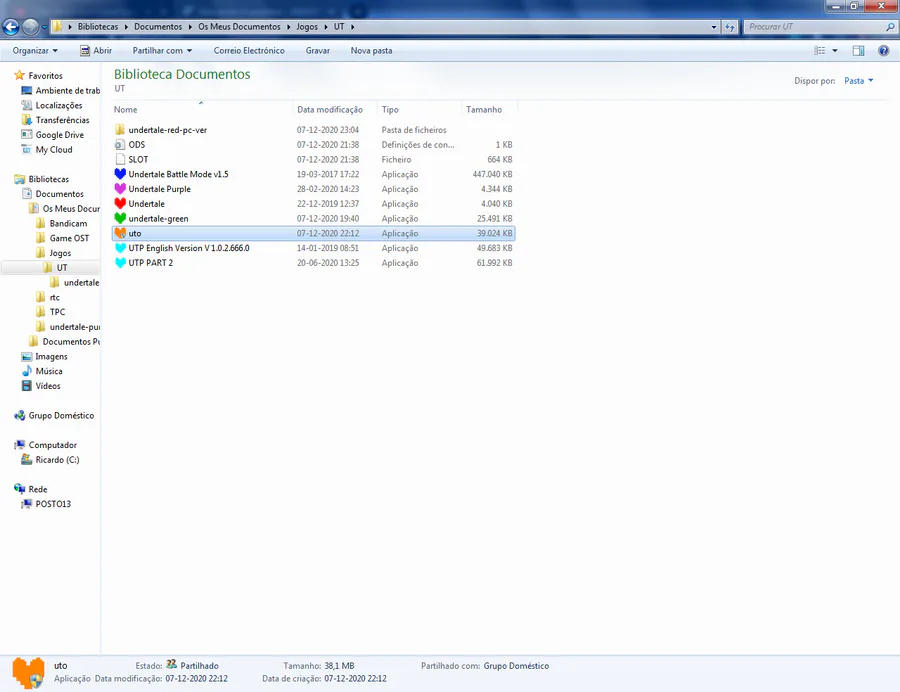Click the undertale-red-pc-ver folder icon
This screenshot has width=900, height=692.
pos(120,130)
